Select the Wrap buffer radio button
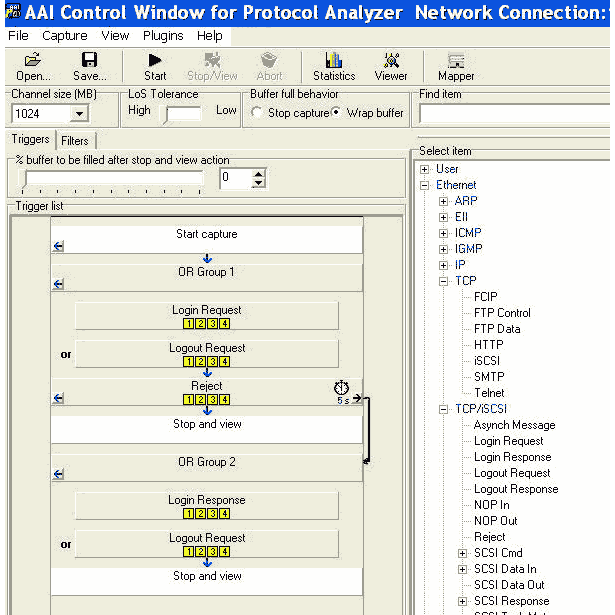Viewport: 615px width, 615px height. 336,113
